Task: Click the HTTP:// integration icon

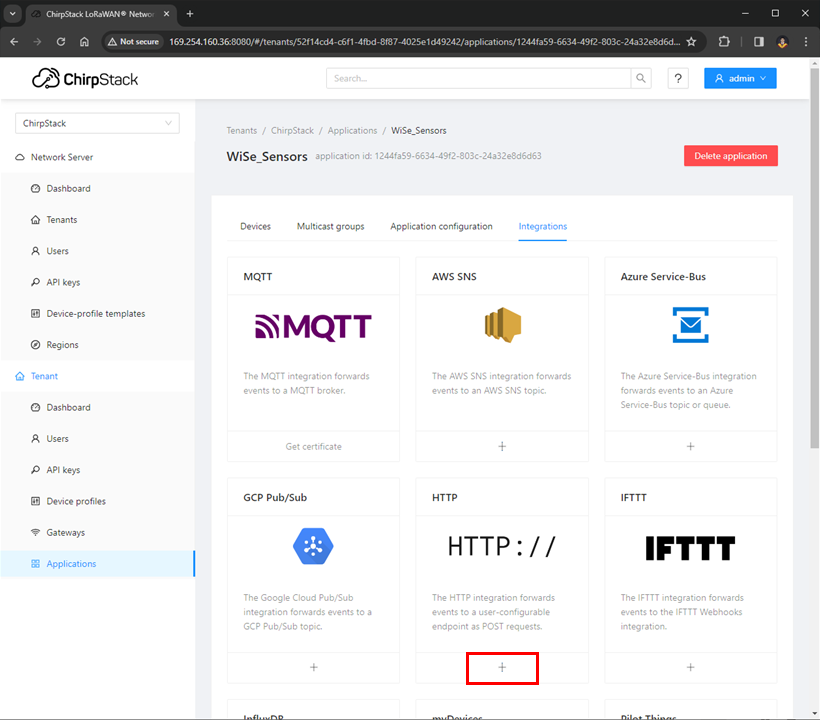Action: click(x=501, y=545)
